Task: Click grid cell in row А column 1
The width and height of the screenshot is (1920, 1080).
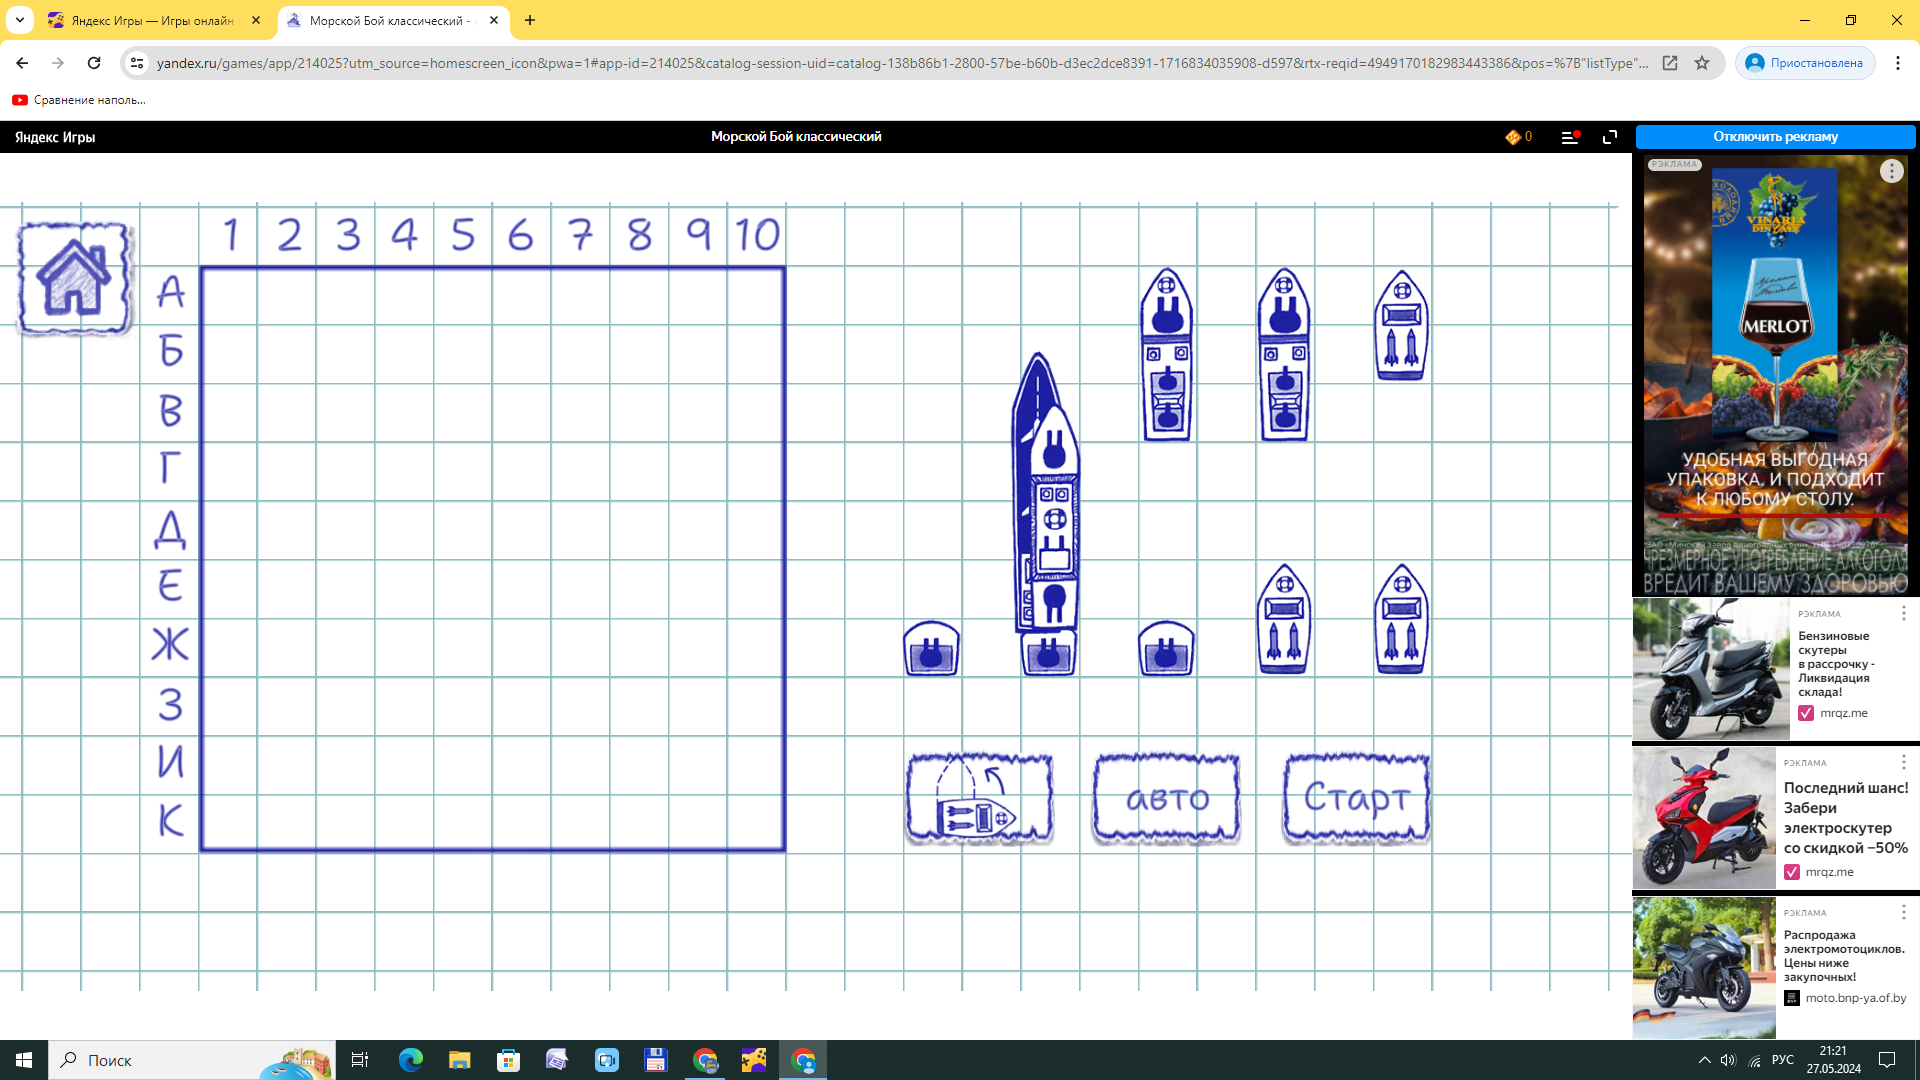Action: click(229, 294)
